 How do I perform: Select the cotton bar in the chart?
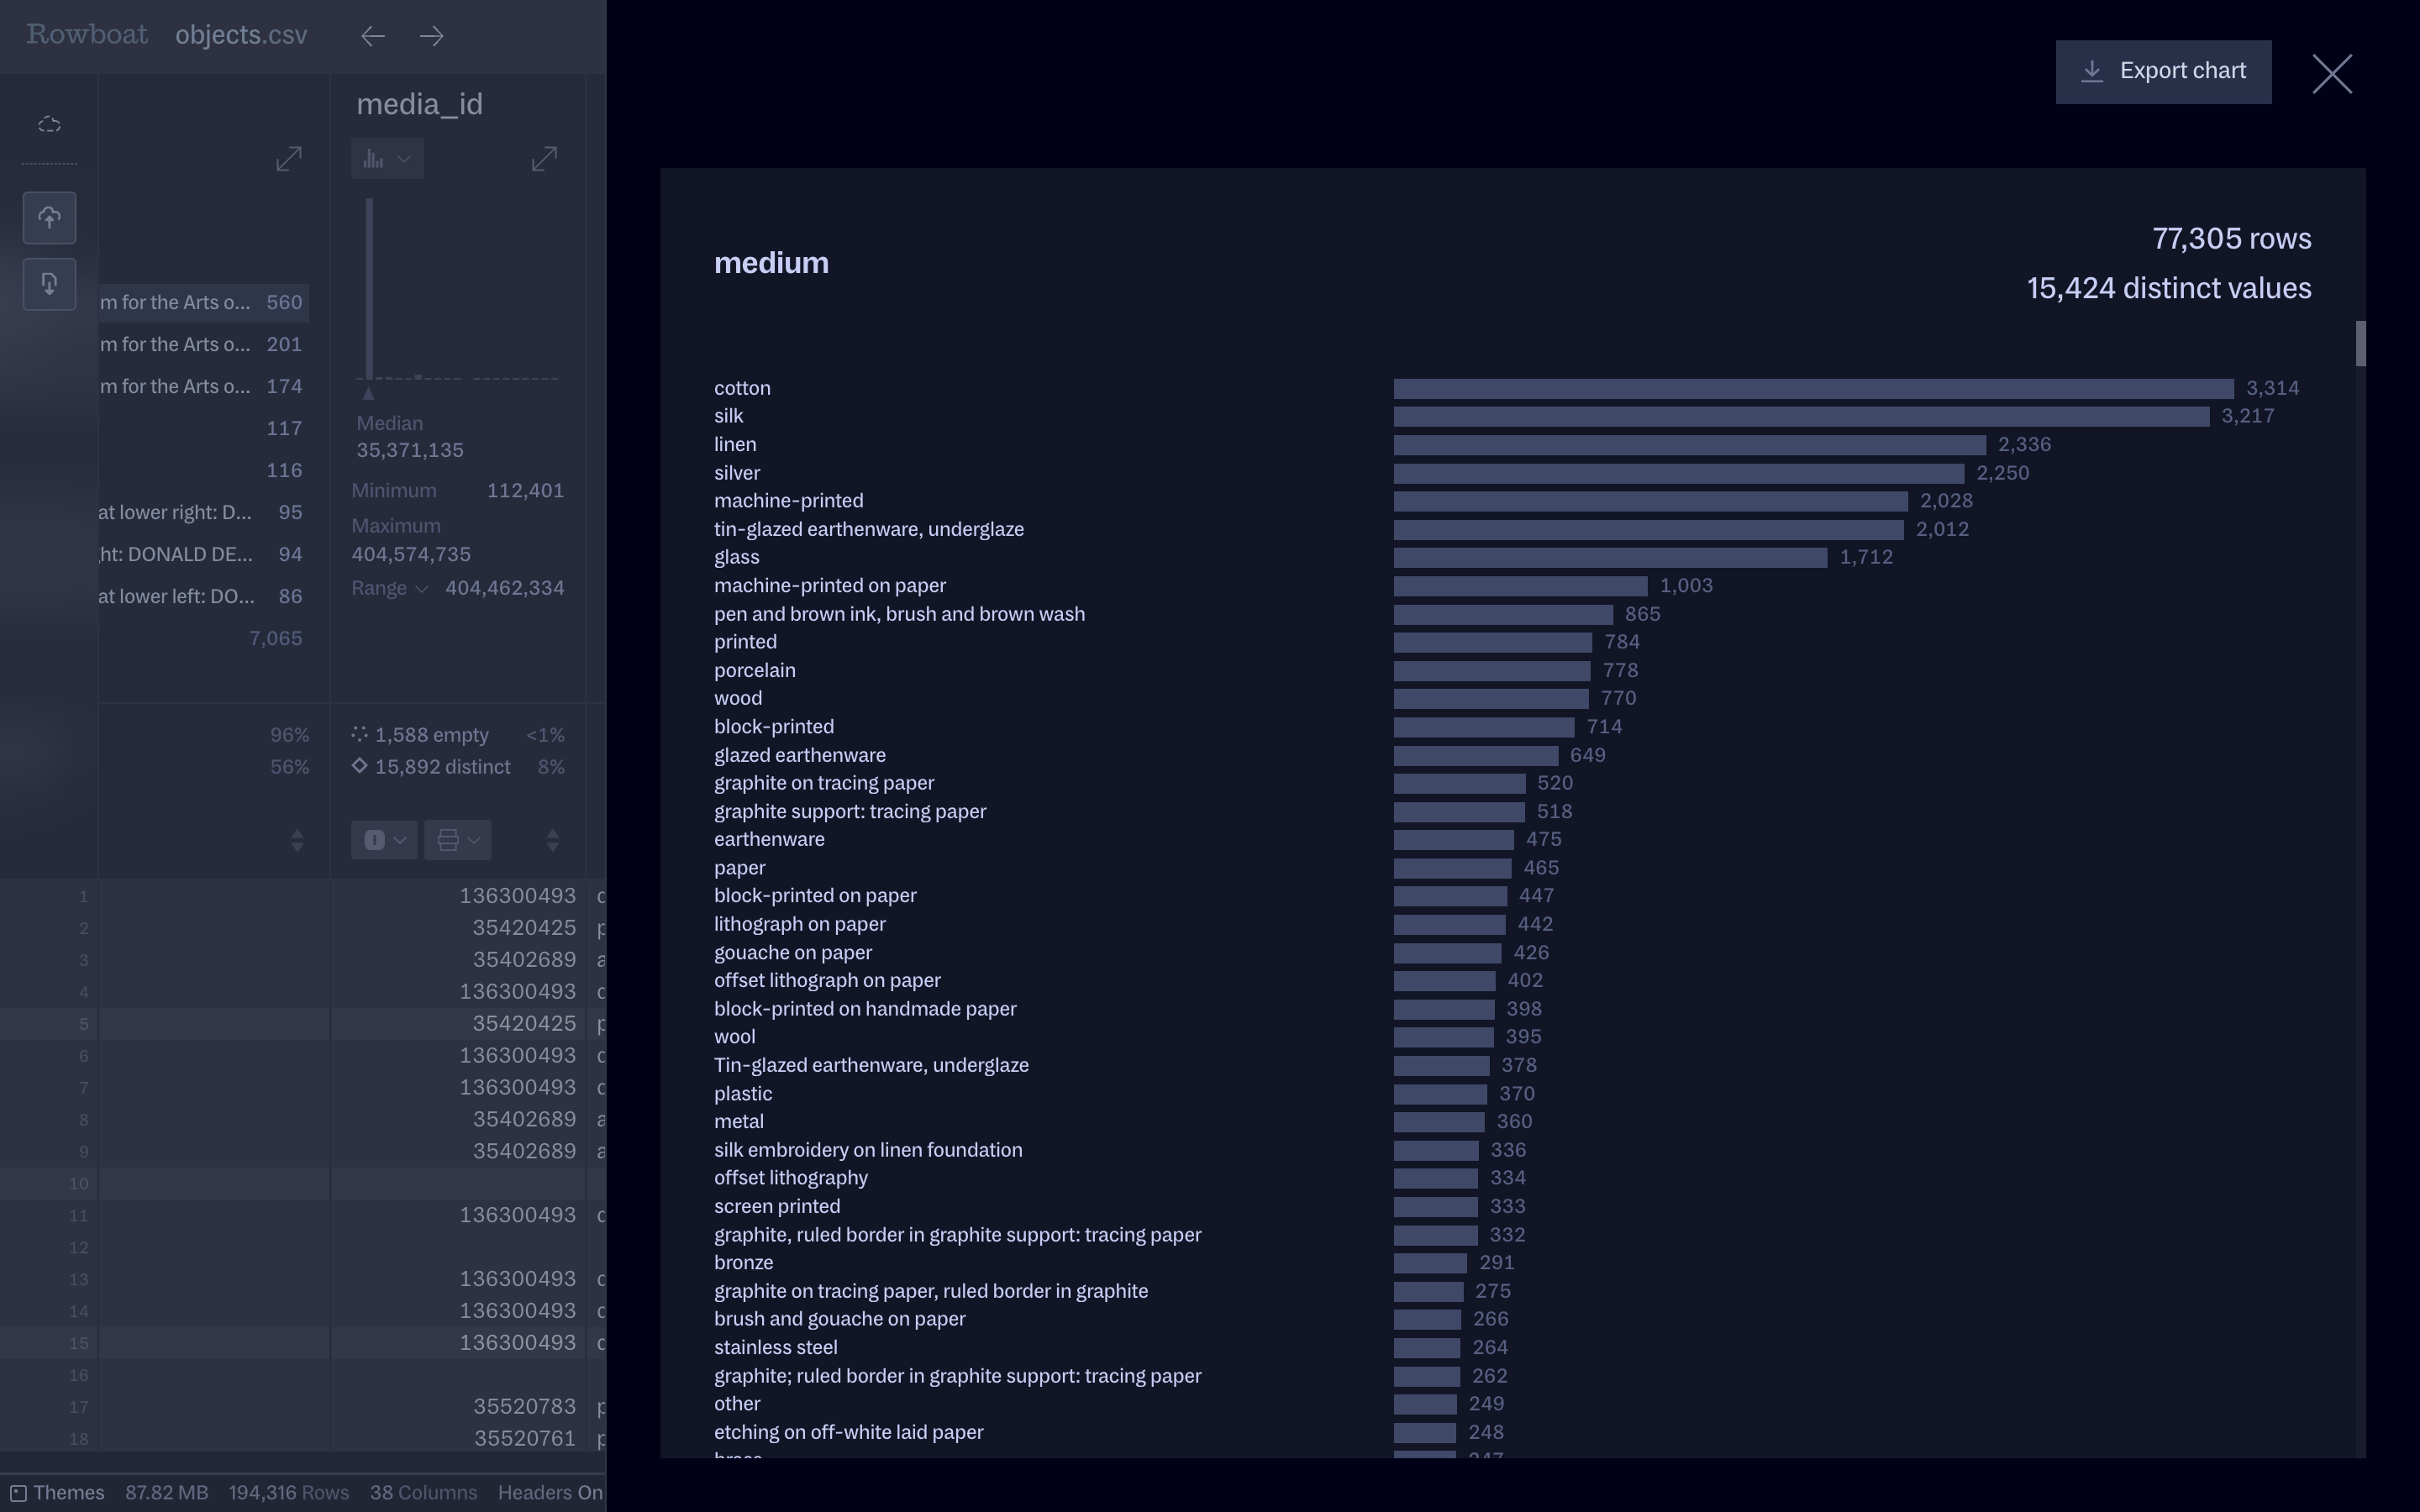(1812, 389)
